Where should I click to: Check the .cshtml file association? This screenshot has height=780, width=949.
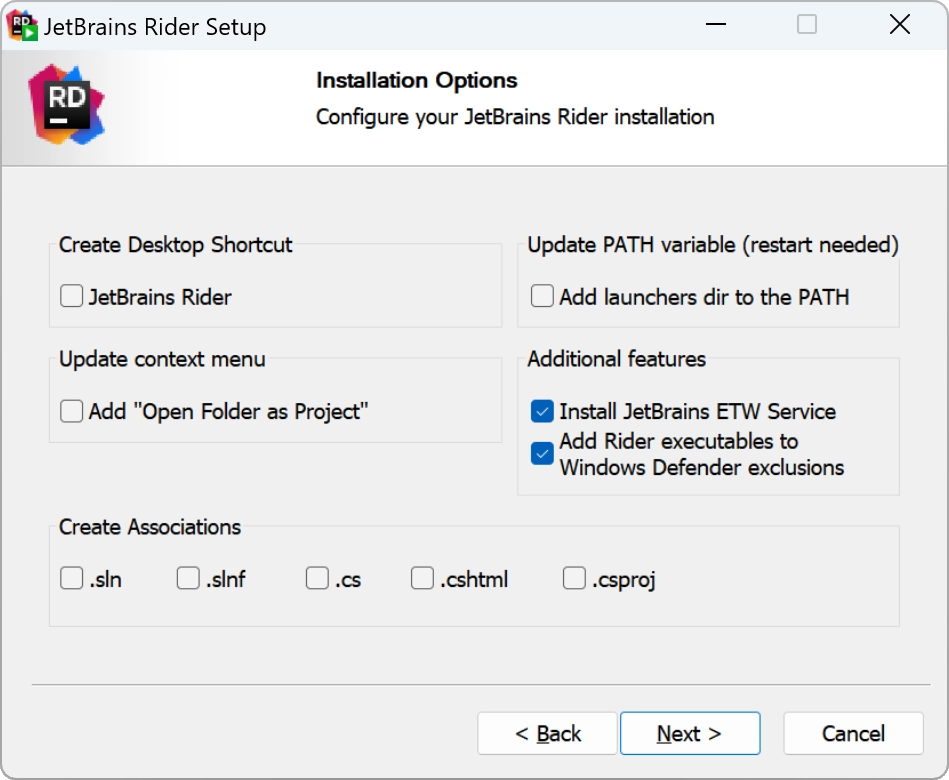tap(422, 578)
